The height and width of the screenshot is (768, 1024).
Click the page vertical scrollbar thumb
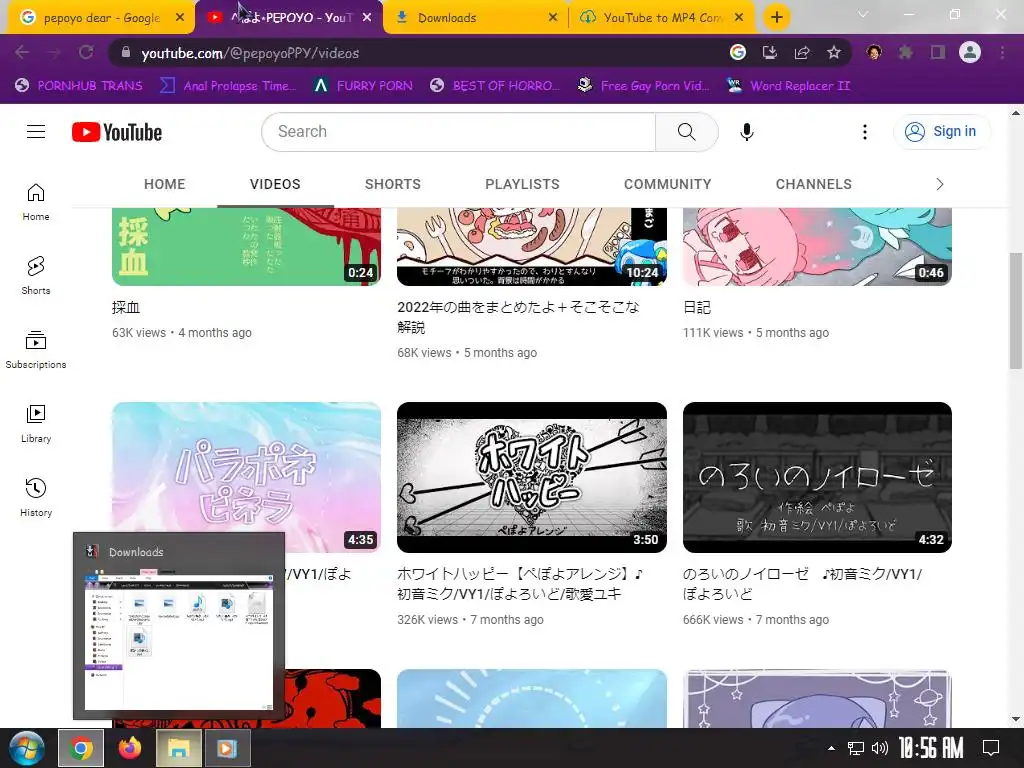click(1016, 310)
